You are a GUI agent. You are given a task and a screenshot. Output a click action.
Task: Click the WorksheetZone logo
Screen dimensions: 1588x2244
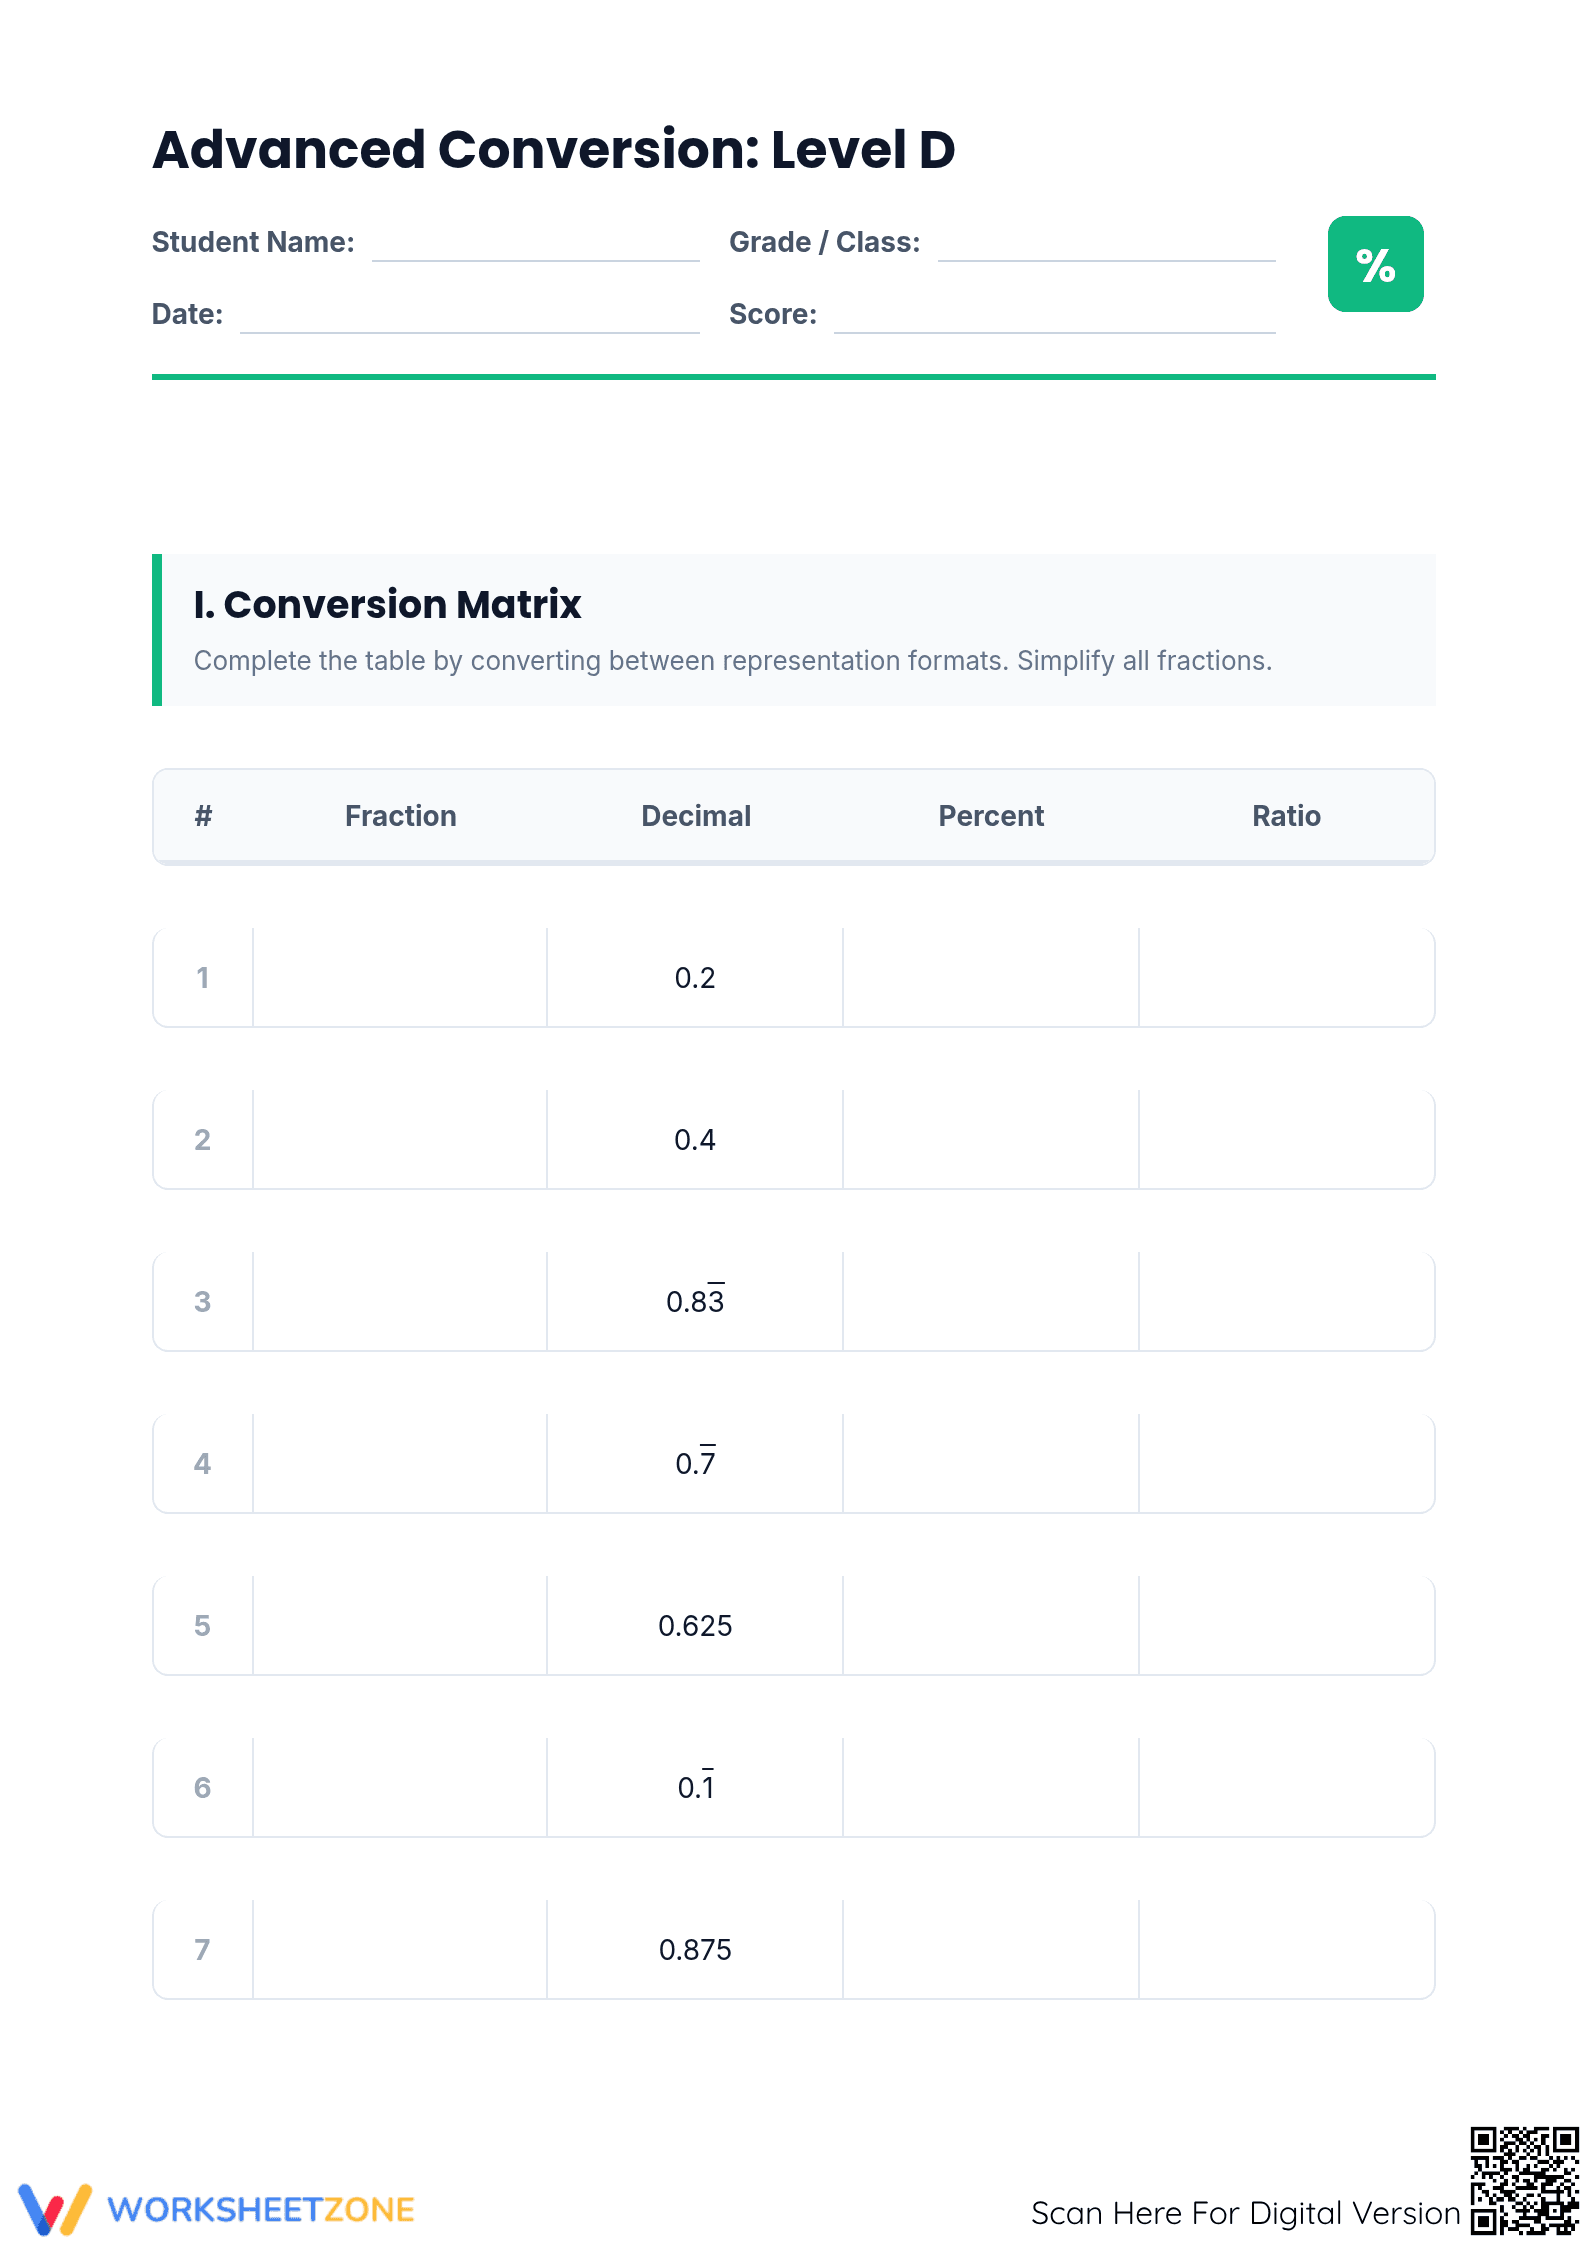point(216,2209)
